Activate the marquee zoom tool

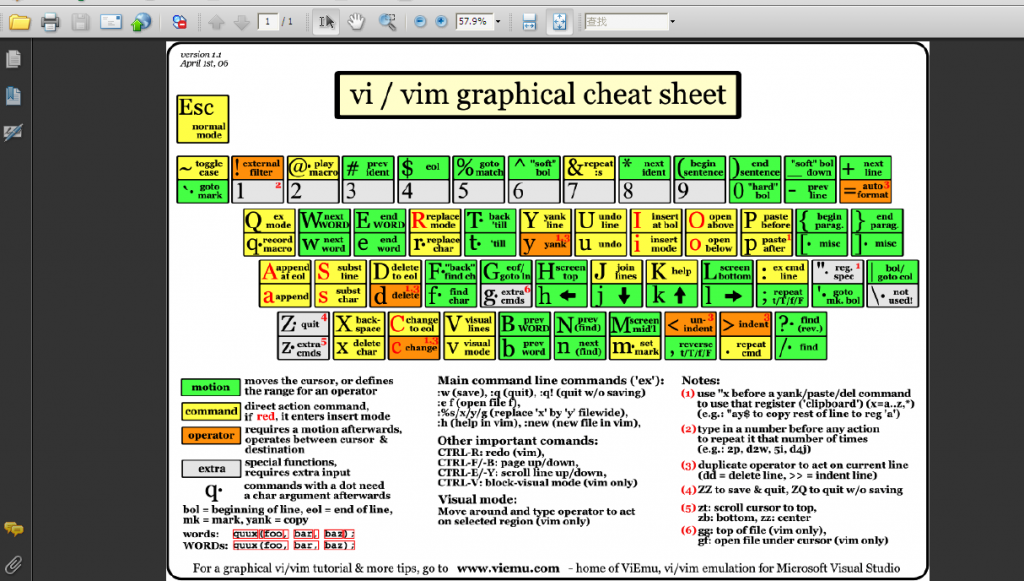pos(387,22)
